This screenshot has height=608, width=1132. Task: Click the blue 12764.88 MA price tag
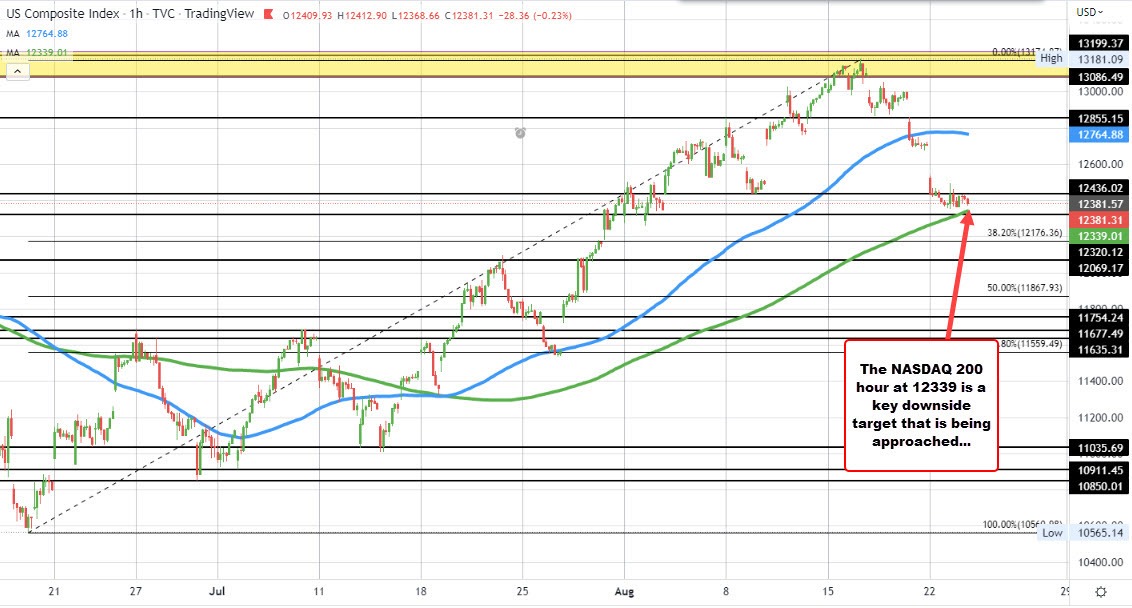1100,134
